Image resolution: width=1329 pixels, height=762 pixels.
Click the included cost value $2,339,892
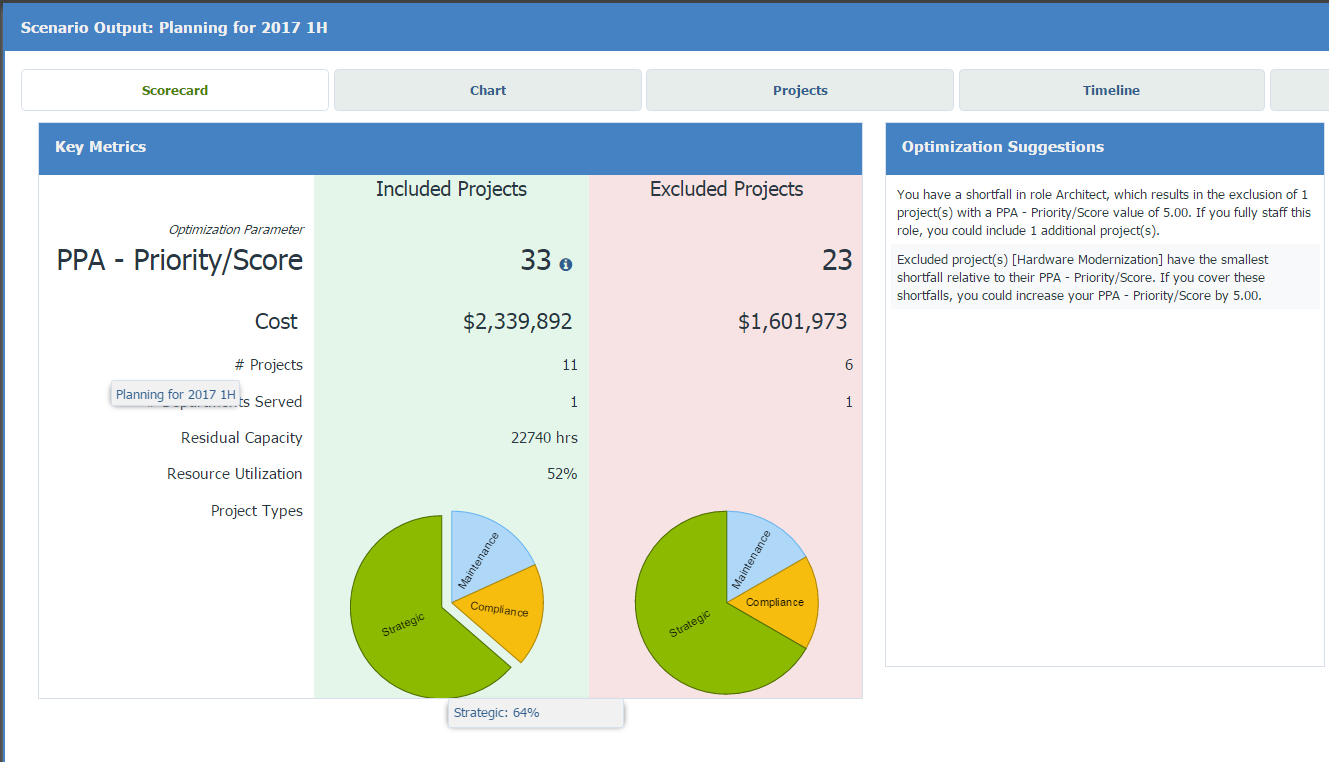[x=517, y=321]
